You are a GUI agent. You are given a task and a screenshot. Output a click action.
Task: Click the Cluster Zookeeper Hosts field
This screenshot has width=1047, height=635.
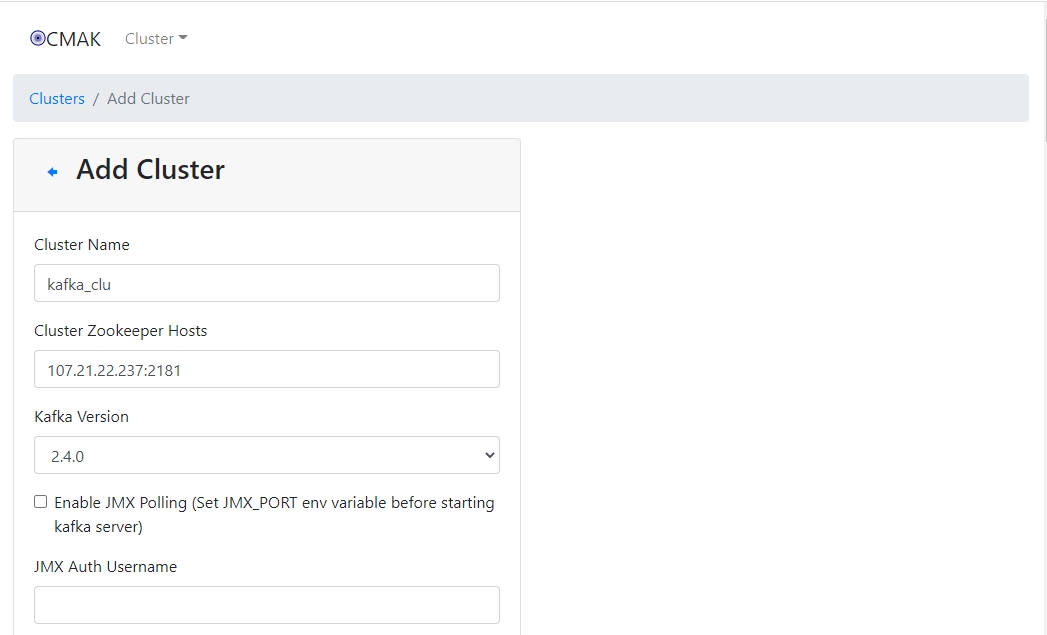point(266,369)
